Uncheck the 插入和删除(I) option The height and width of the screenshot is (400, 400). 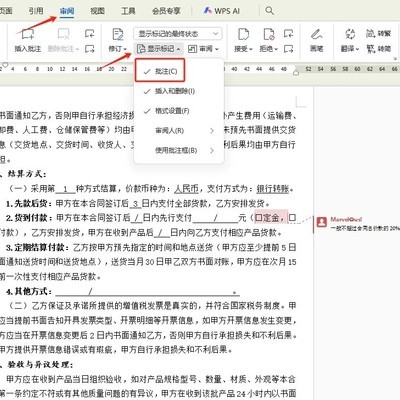pyautogui.click(x=179, y=91)
